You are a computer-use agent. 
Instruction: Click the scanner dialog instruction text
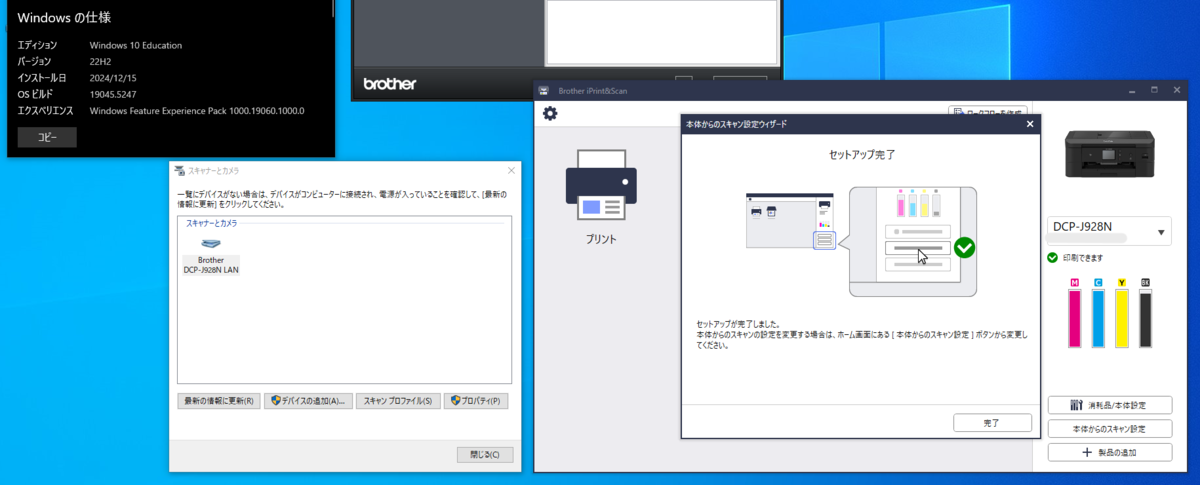342,198
